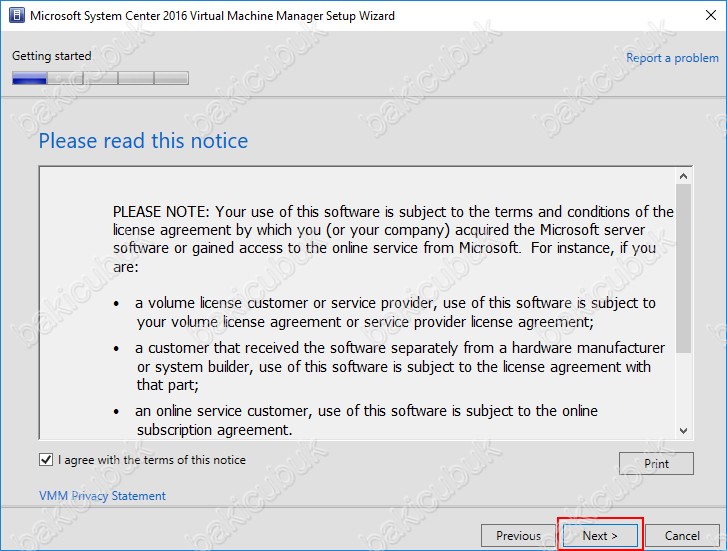This screenshot has height=551, width=727.
Task: Open the Report a problem link
Action: click(671, 58)
